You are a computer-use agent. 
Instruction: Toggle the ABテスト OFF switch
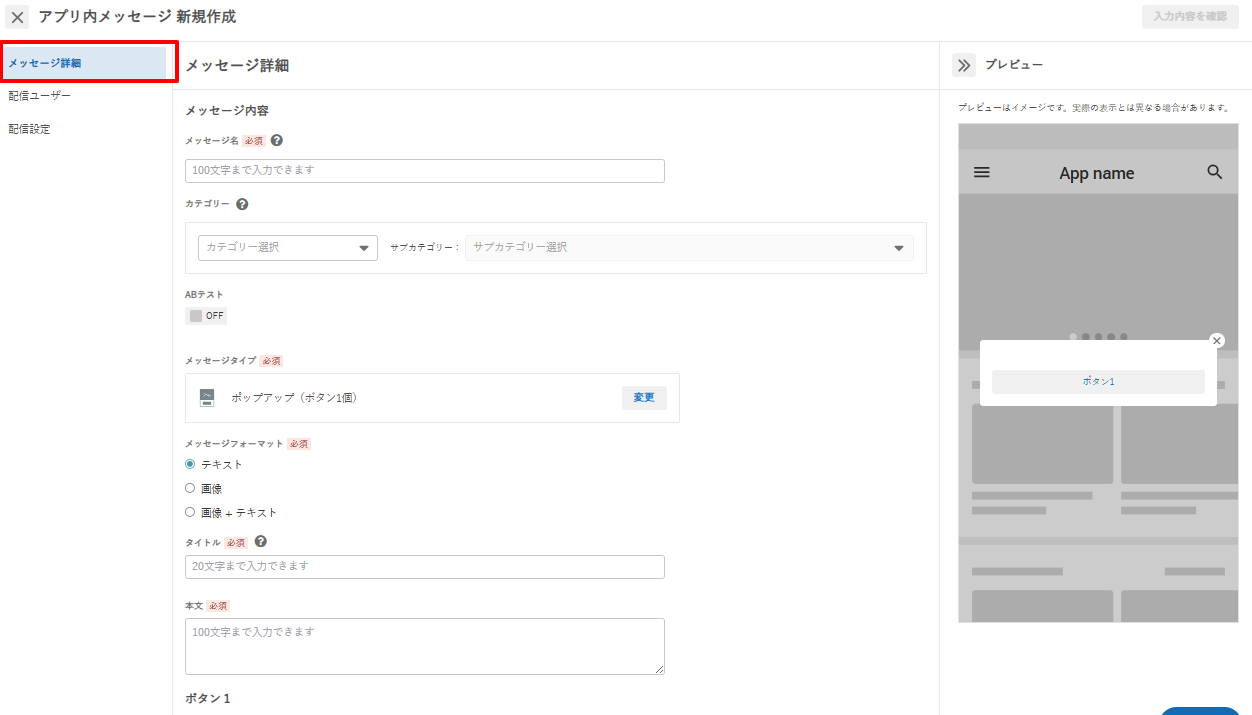pos(206,316)
